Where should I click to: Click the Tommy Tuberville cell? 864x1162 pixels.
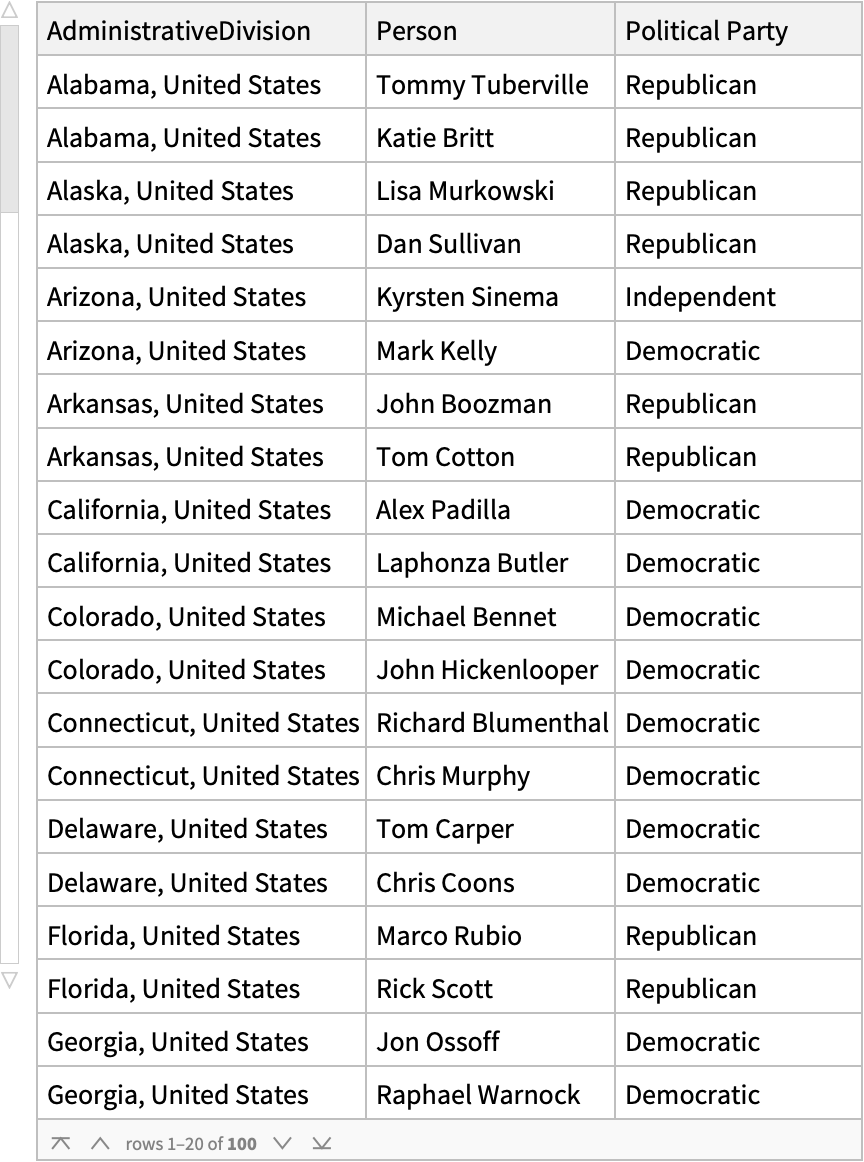(x=482, y=85)
